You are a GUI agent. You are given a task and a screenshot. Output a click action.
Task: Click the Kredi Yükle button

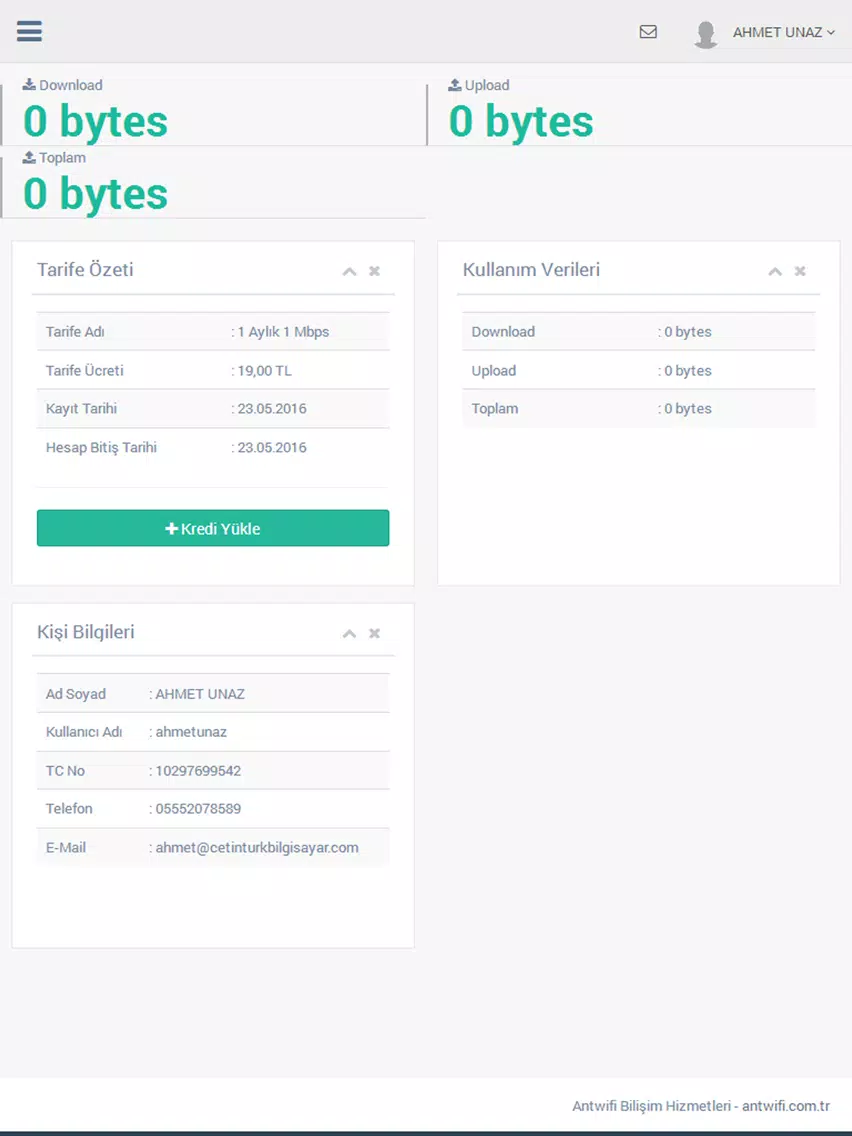pyautogui.click(x=213, y=528)
